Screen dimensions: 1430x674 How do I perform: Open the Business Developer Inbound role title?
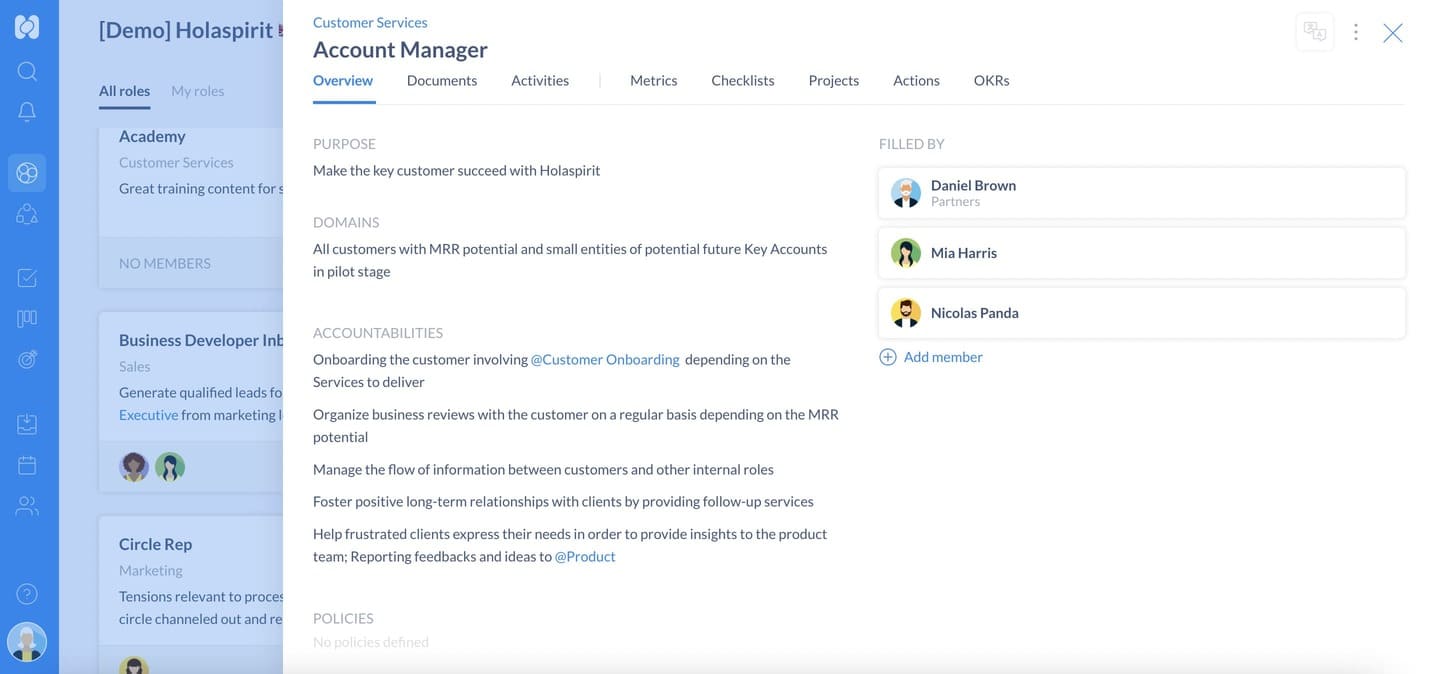pos(201,340)
